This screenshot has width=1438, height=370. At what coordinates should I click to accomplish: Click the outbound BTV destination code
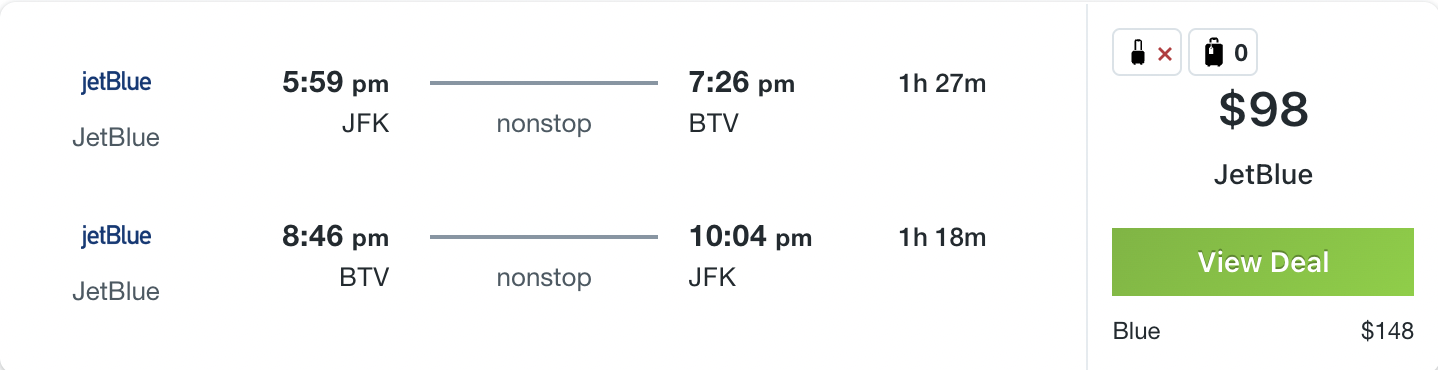pos(714,124)
